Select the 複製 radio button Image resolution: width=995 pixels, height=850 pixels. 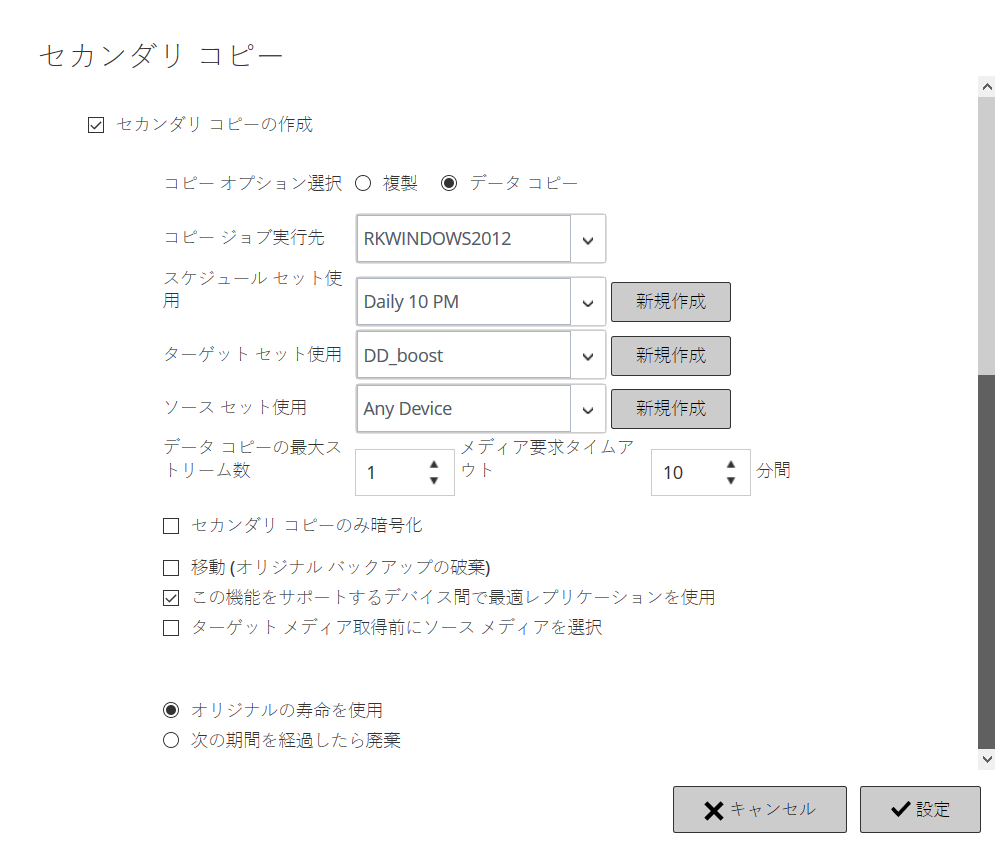pyautogui.click(x=364, y=183)
